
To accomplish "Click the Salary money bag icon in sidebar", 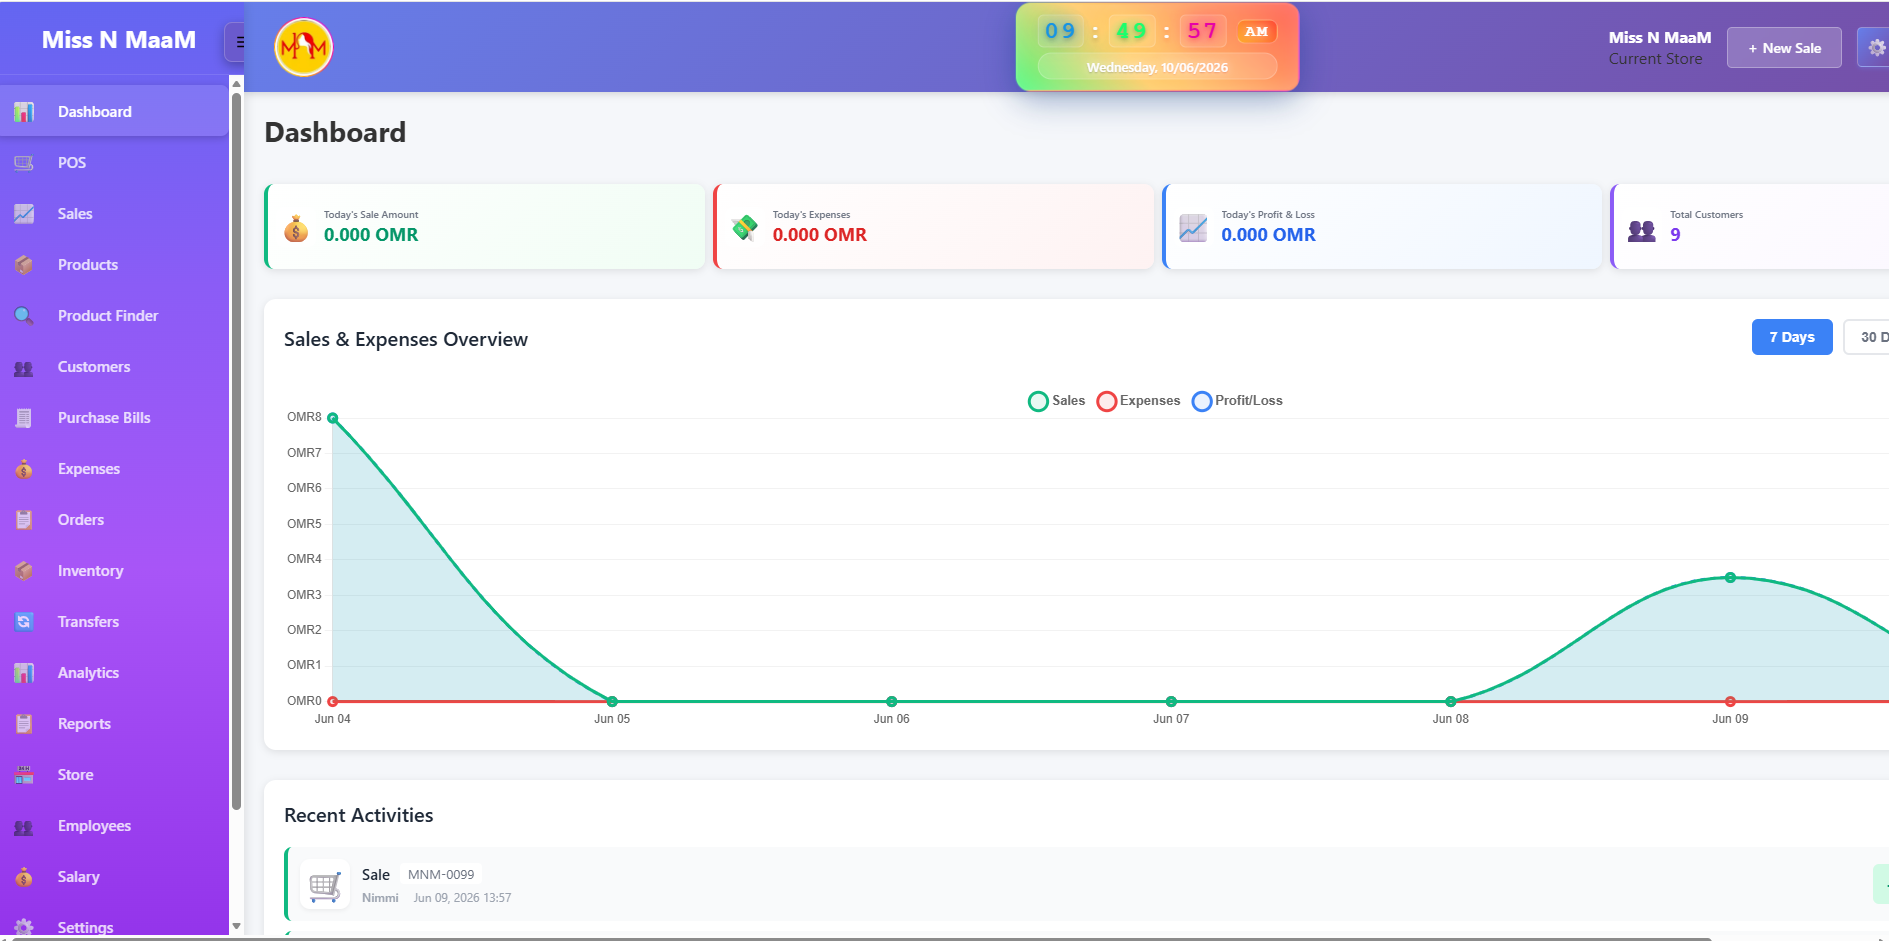I will [x=24, y=877].
